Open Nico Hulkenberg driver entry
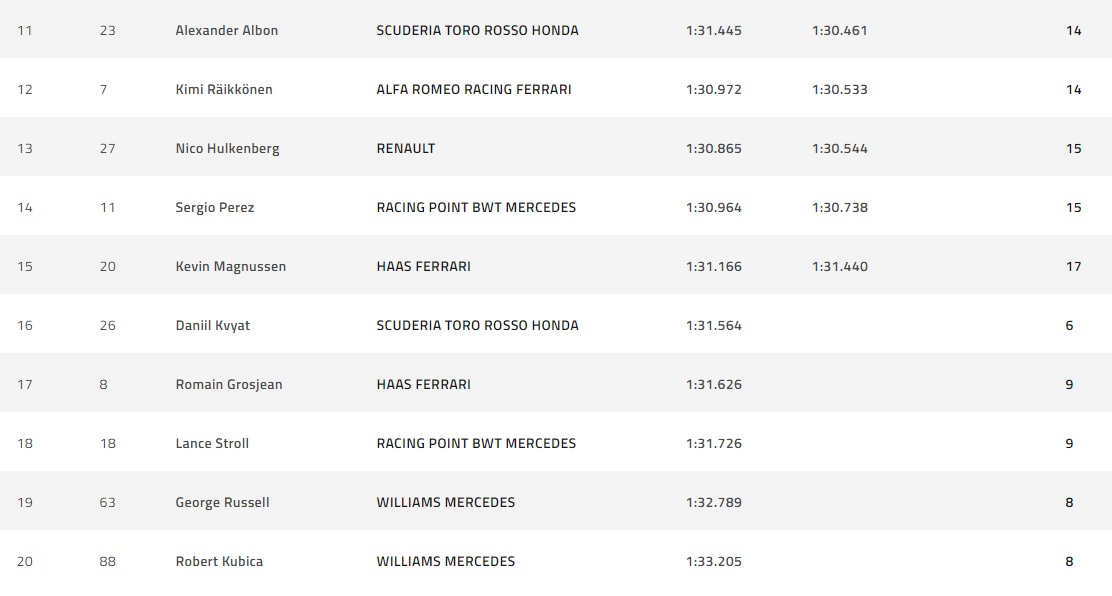The width and height of the screenshot is (1112, 596). 227,148
